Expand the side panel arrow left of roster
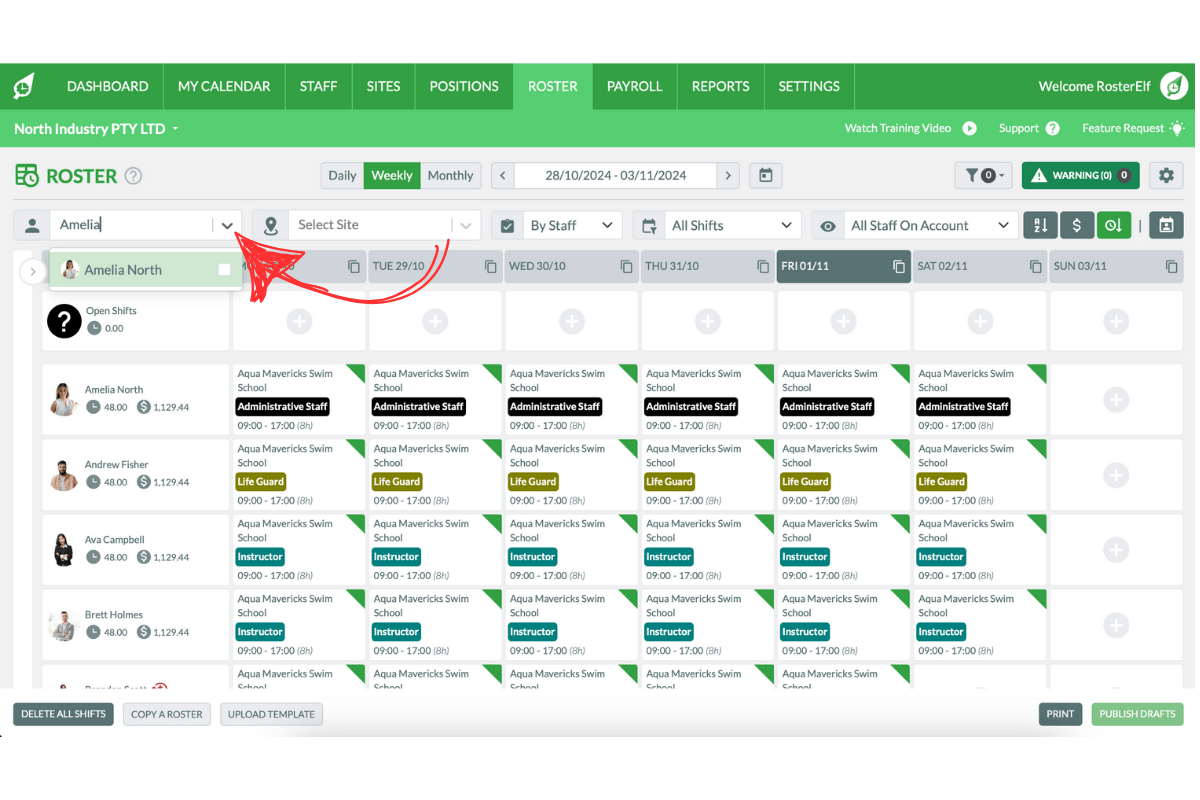1200x800 pixels. [x=32, y=271]
